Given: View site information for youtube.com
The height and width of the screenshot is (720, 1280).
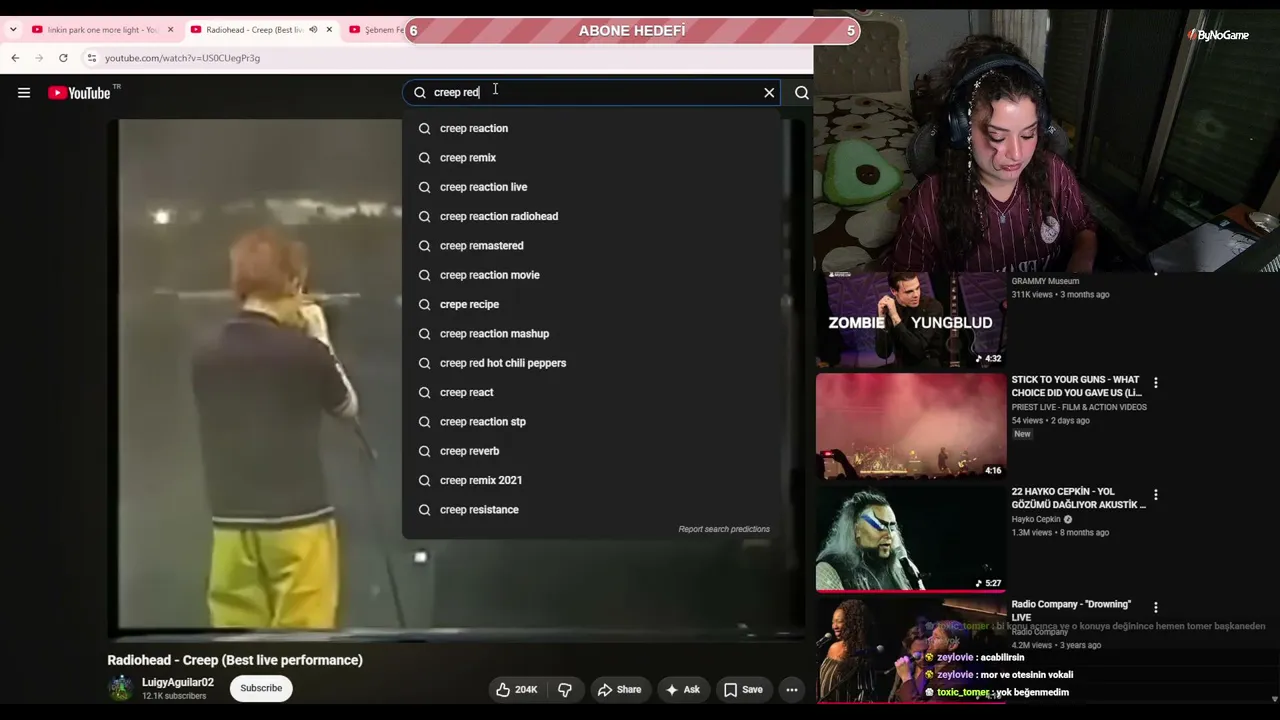Looking at the screenshot, I should [x=91, y=58].
